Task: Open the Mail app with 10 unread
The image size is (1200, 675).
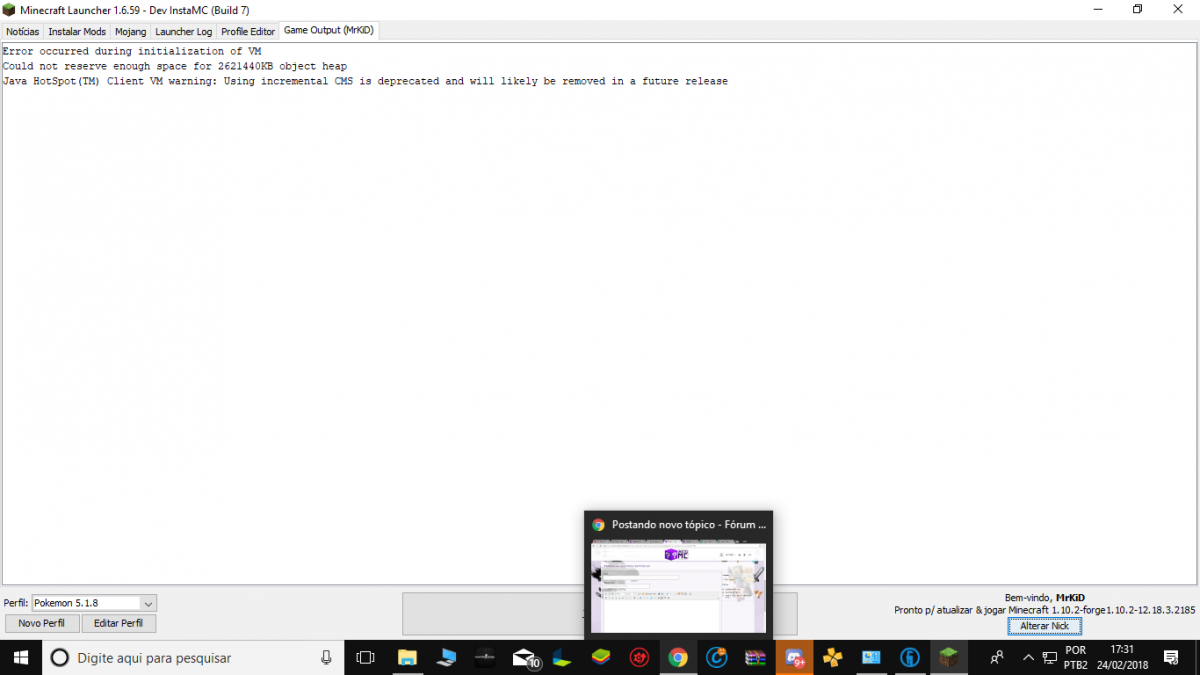Action: (x=524, y=657)
